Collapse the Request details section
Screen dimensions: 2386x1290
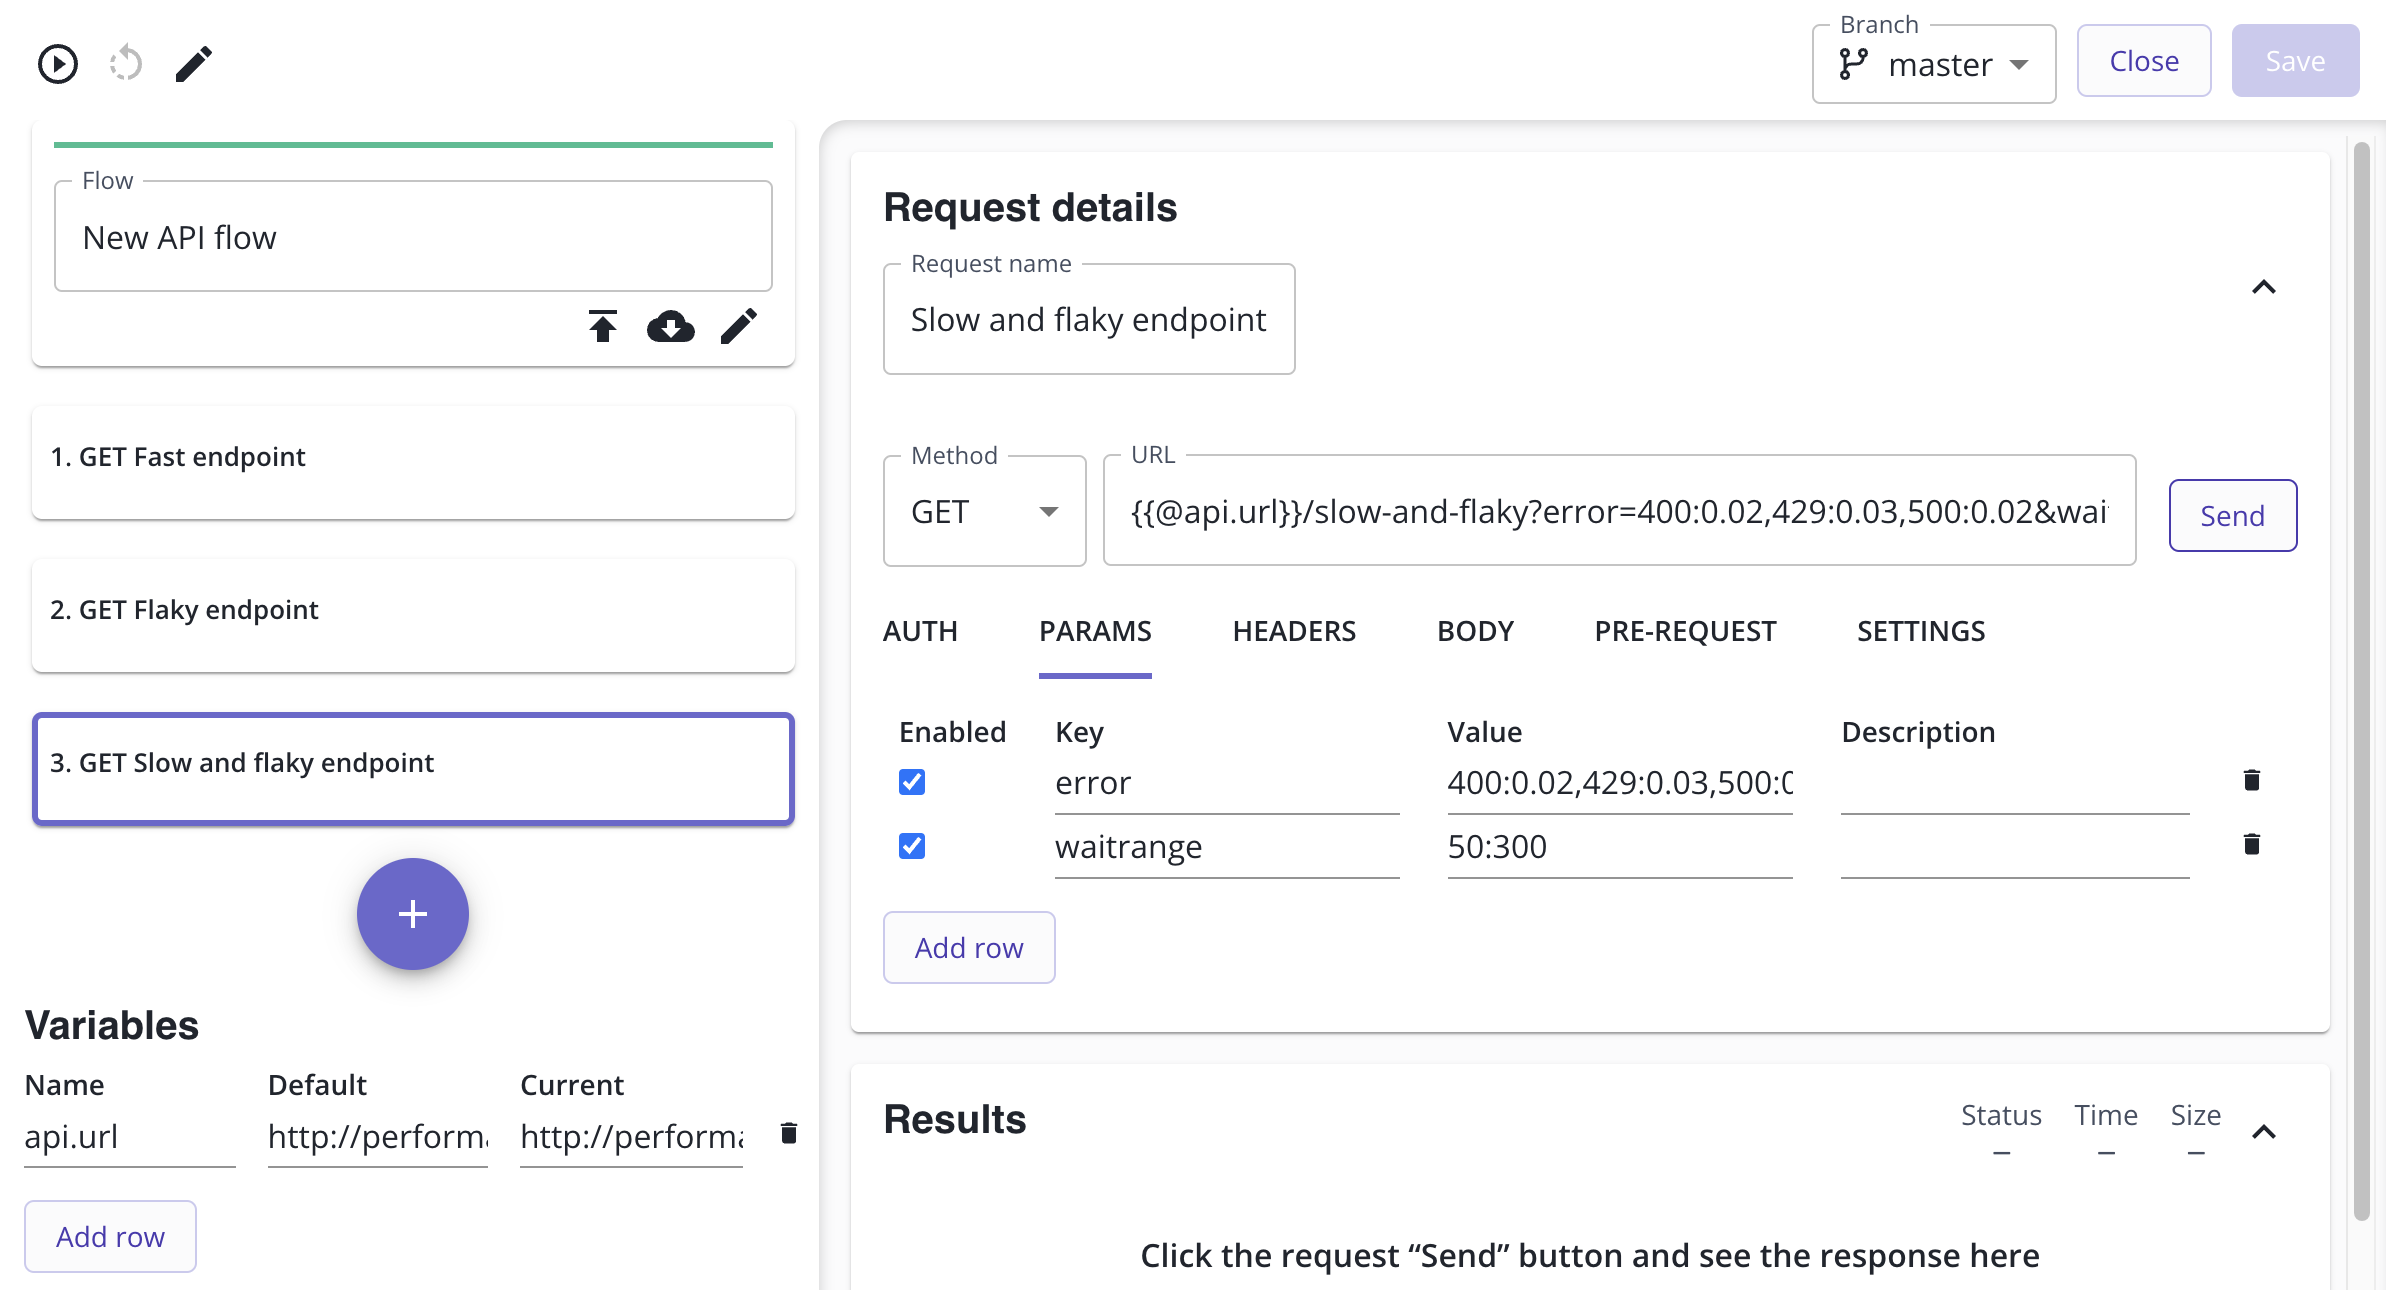pos(2263,288)
